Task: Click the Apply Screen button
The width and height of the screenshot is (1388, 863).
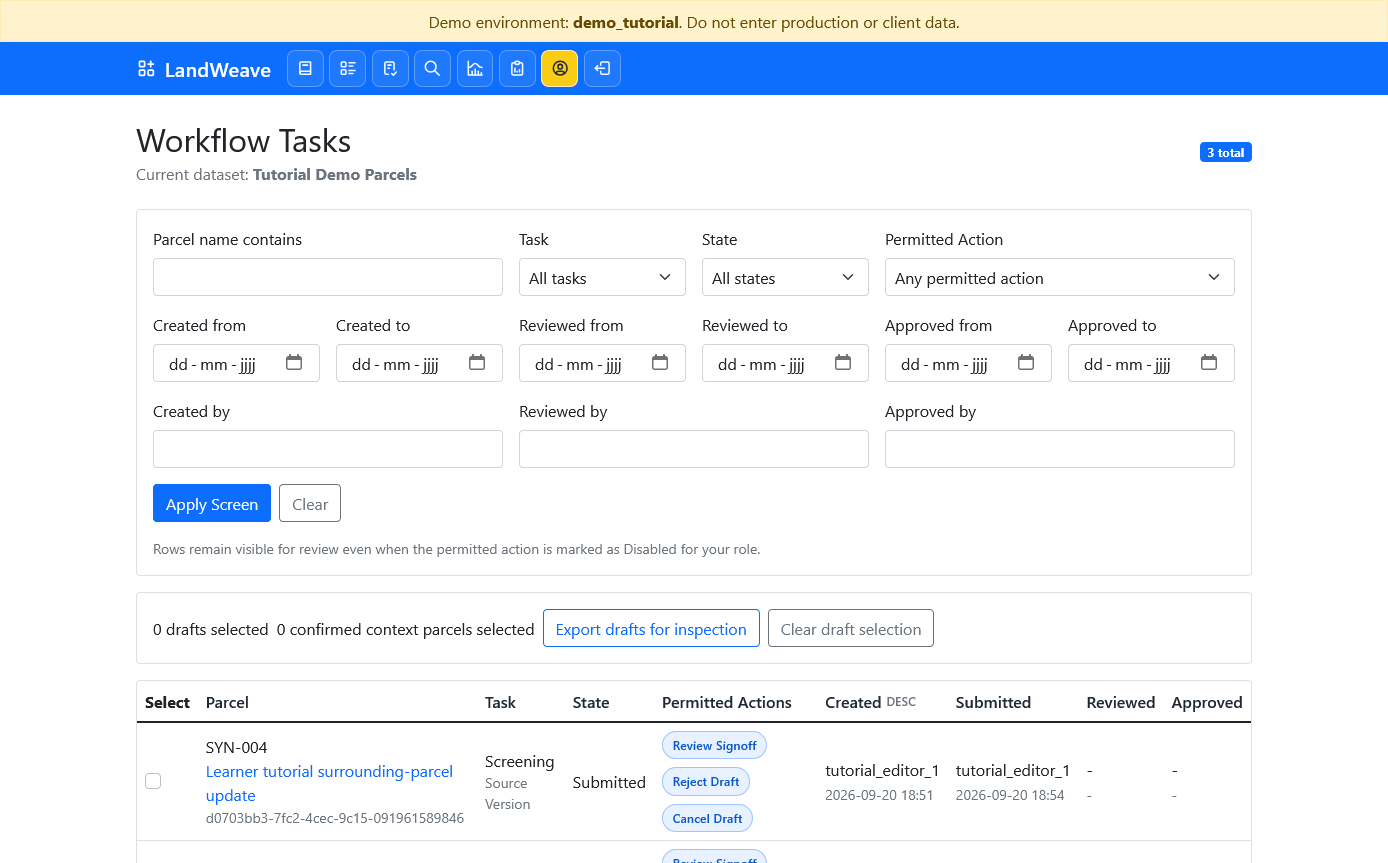Action: click(212, 503)
